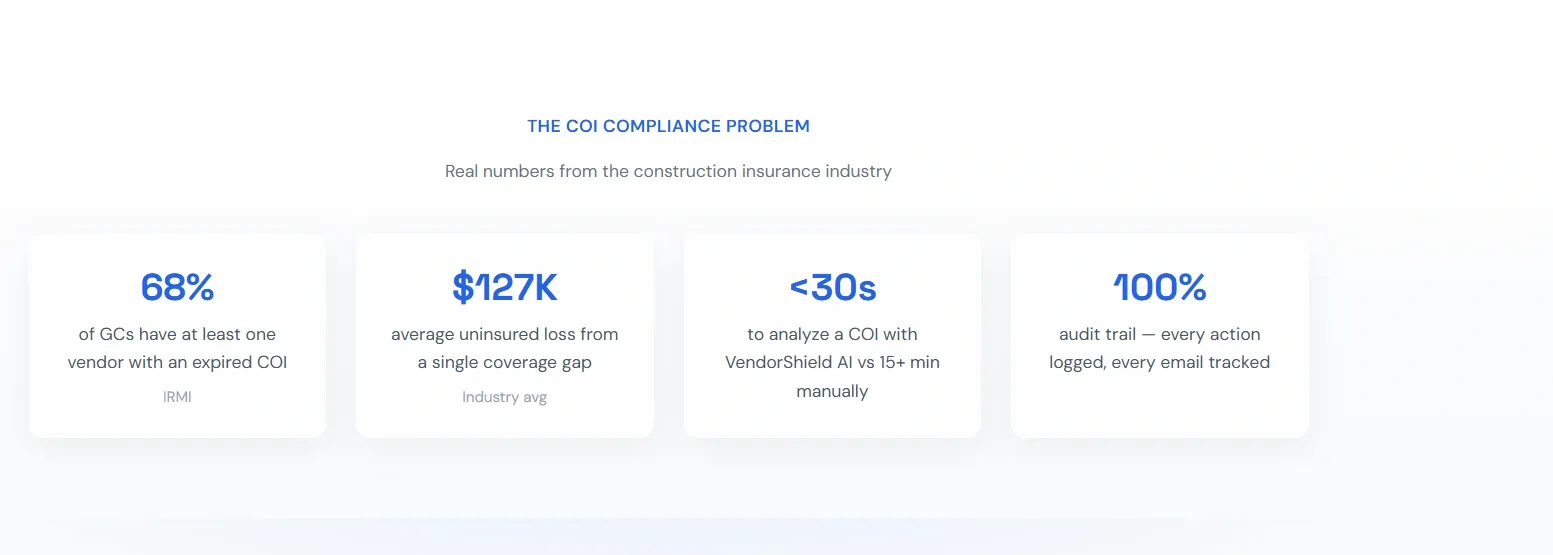Click empty space at bottom of audit trail card
Image resolution: width=1553 pixels, height=555 pixels.
(1159, 410)
